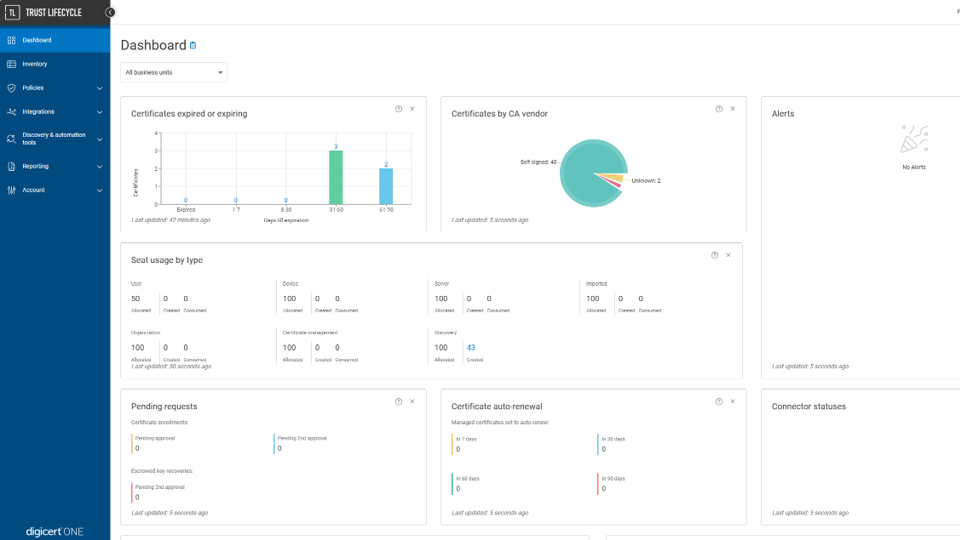This screenshot has height=540, width=960.
Task: Open help for Seat usage by type
Action: (714, 255)
